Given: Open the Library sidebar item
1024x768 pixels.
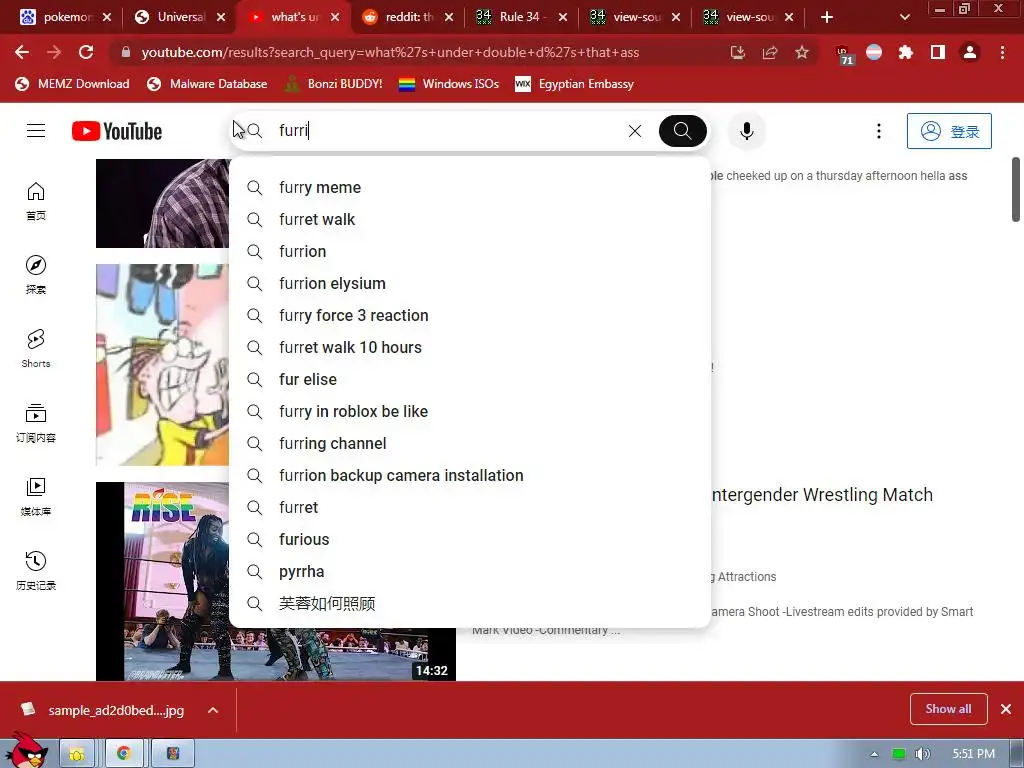Looking at the screenshot, I should [36, 496].
